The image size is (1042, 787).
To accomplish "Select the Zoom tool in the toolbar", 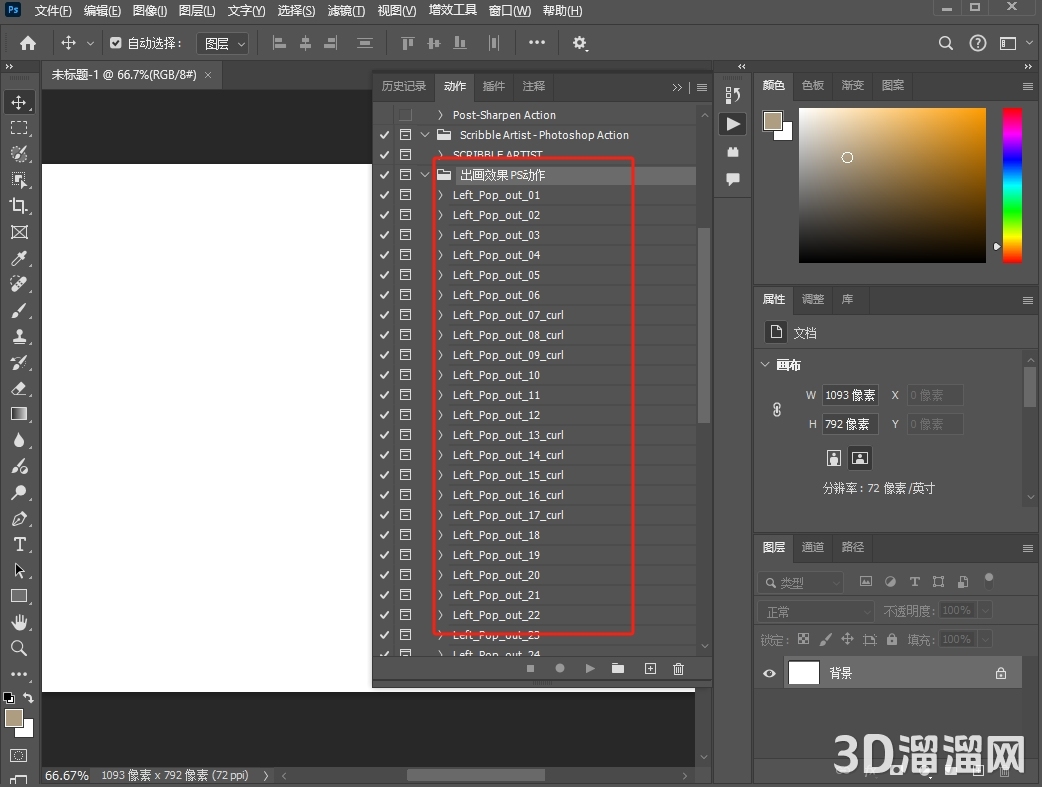I will 19,648.
